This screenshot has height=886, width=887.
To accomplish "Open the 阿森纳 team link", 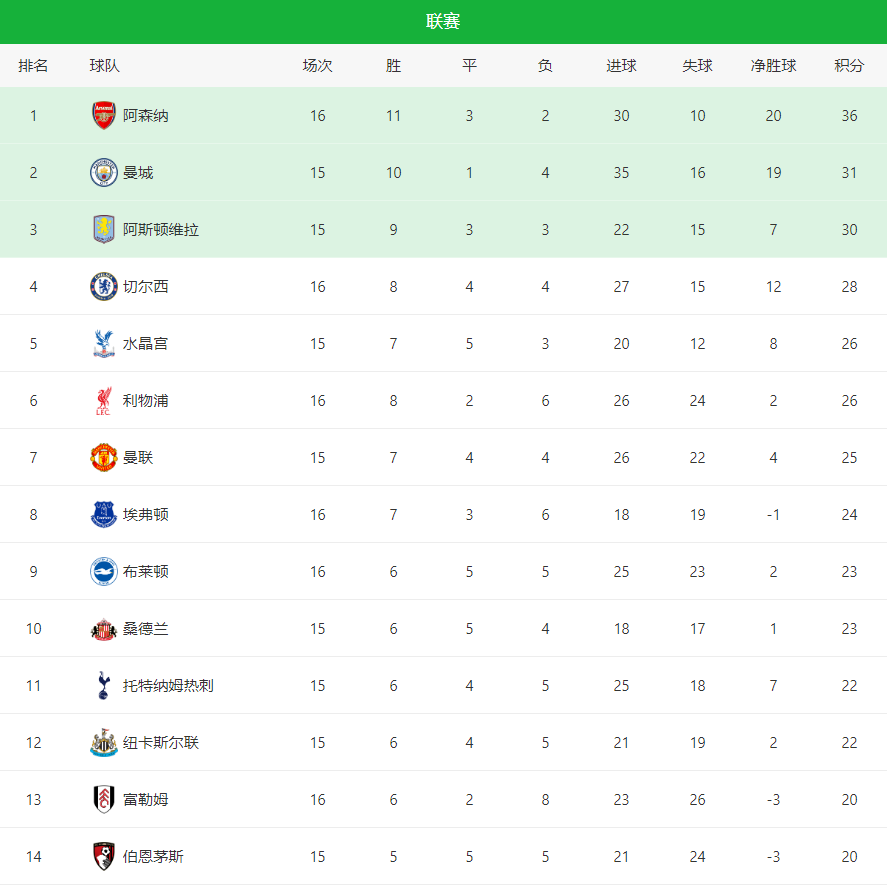I will (146, 116).
